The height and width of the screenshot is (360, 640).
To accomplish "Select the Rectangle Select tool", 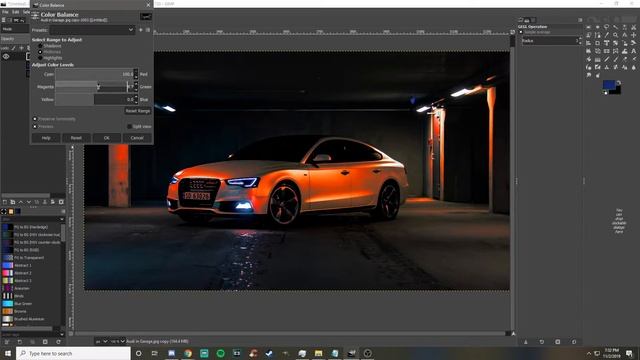I will coord(589,27).
